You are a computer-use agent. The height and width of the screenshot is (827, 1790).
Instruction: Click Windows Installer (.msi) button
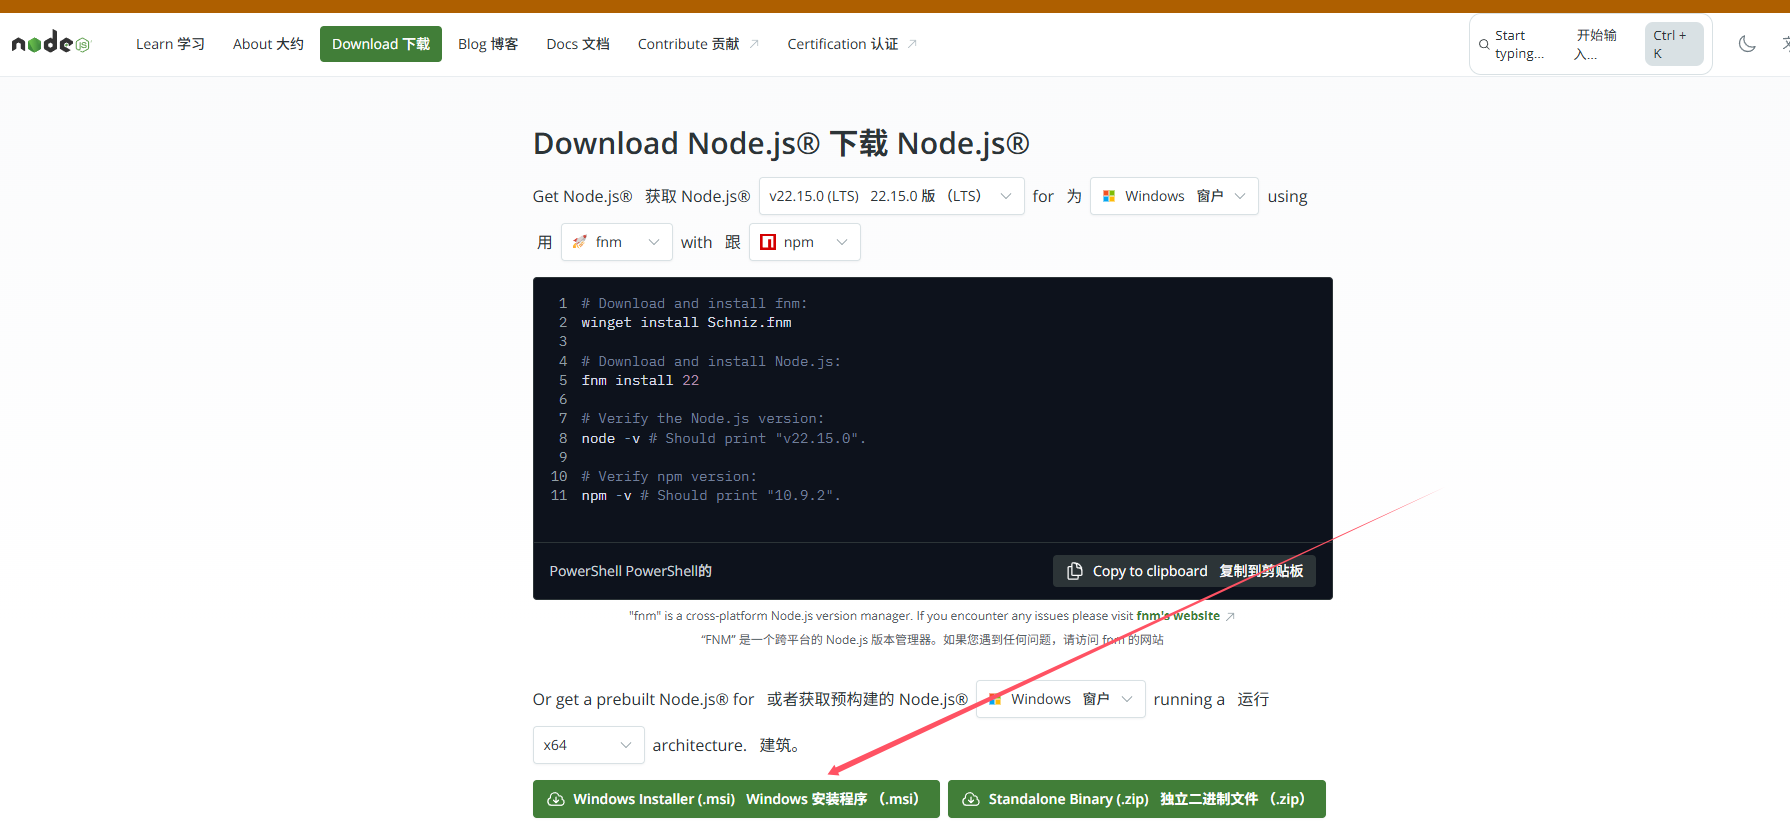tap(736, 799)
